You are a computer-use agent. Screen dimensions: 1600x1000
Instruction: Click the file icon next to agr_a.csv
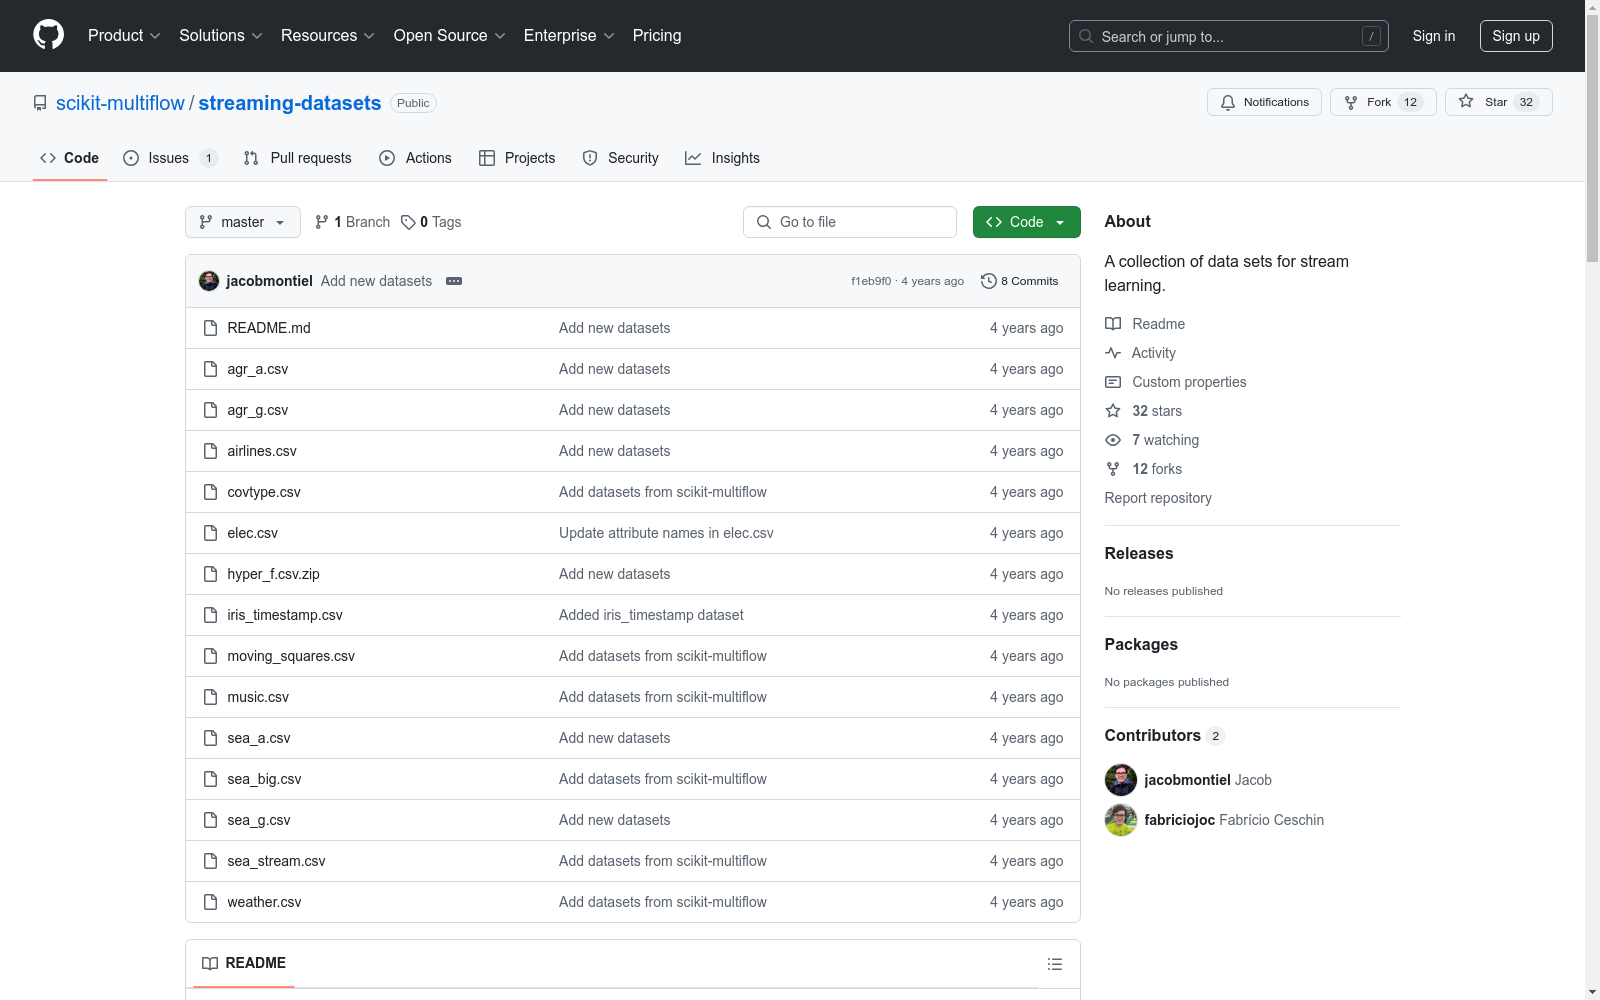click(x=210, y=369)
